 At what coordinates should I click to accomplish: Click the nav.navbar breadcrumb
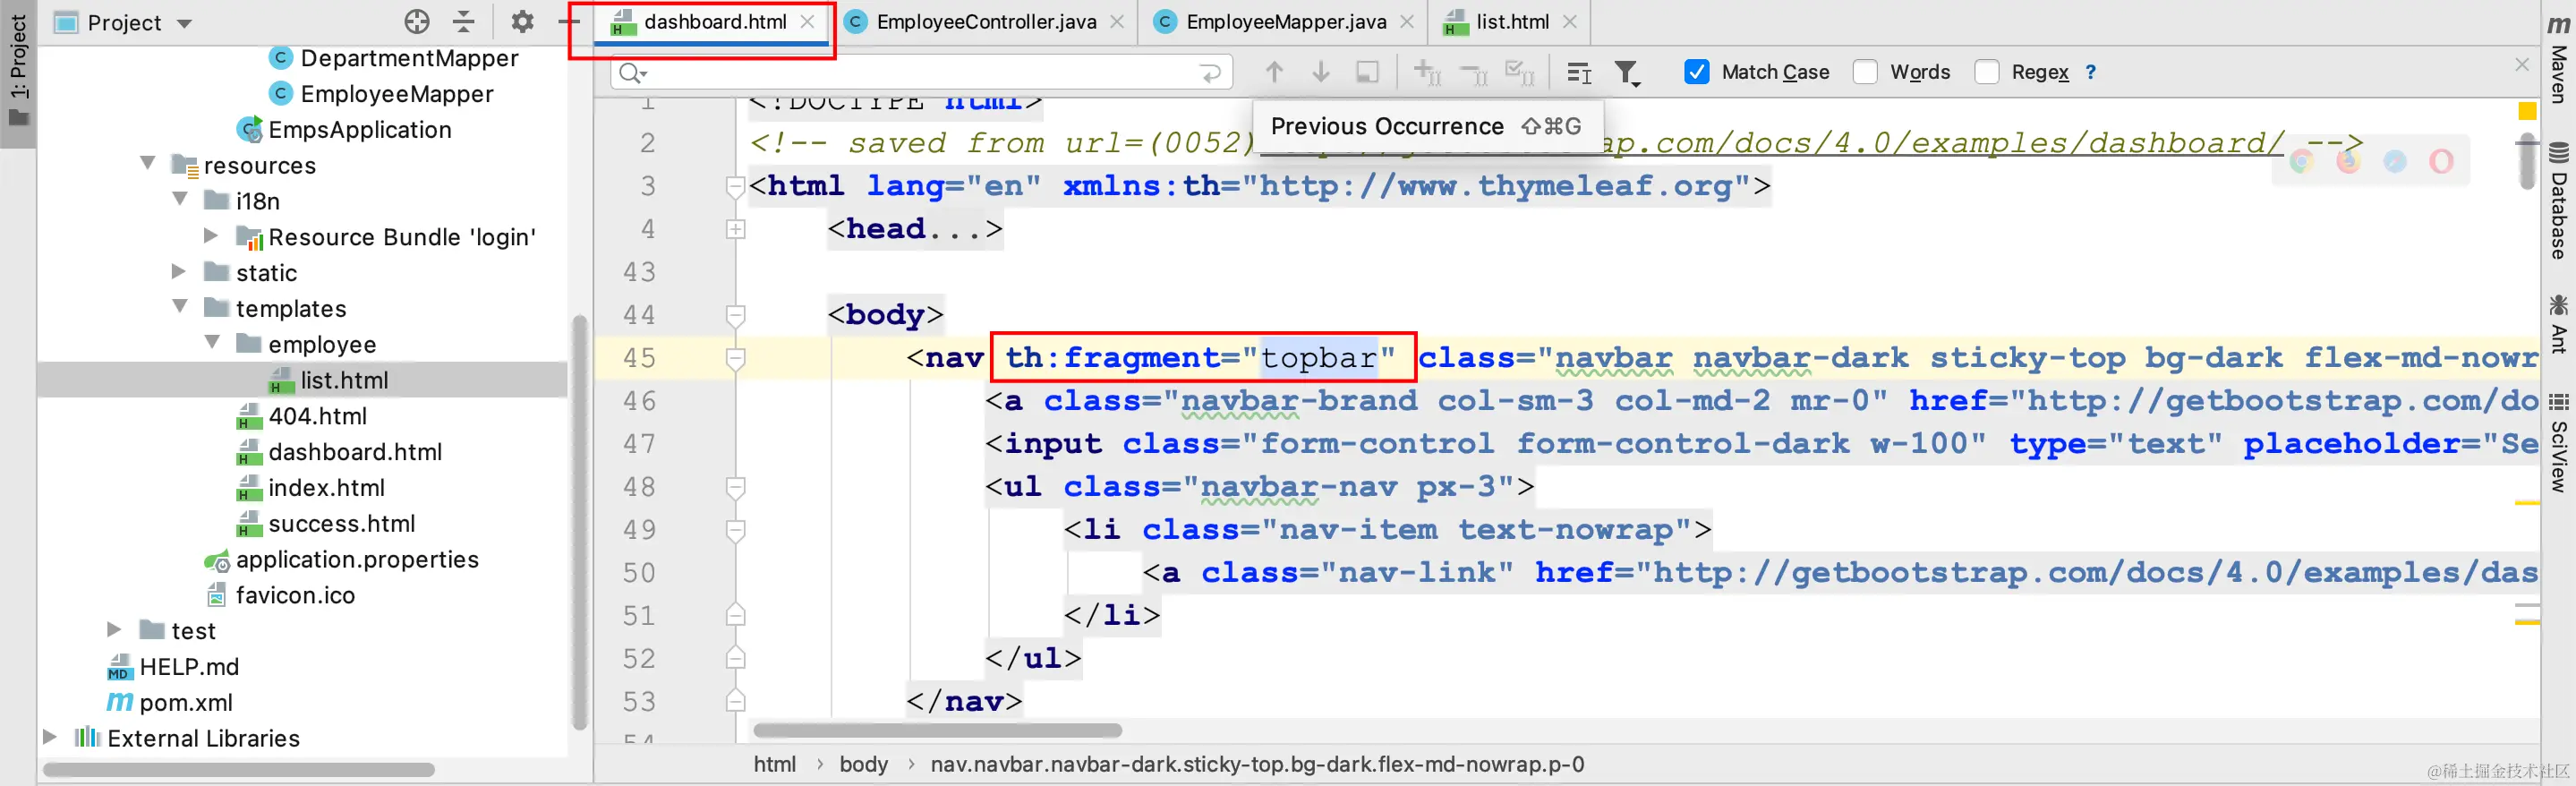[x=1257, y=764]
